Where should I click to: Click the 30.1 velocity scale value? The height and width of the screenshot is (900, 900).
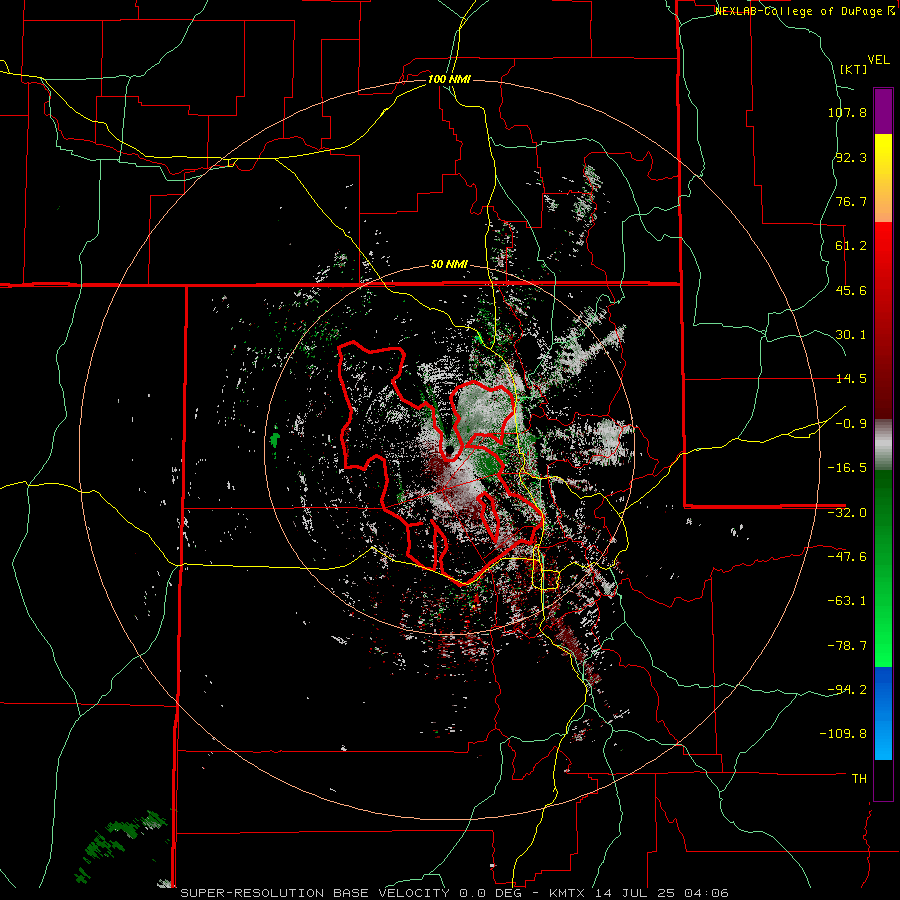click(x=851, y=335)
